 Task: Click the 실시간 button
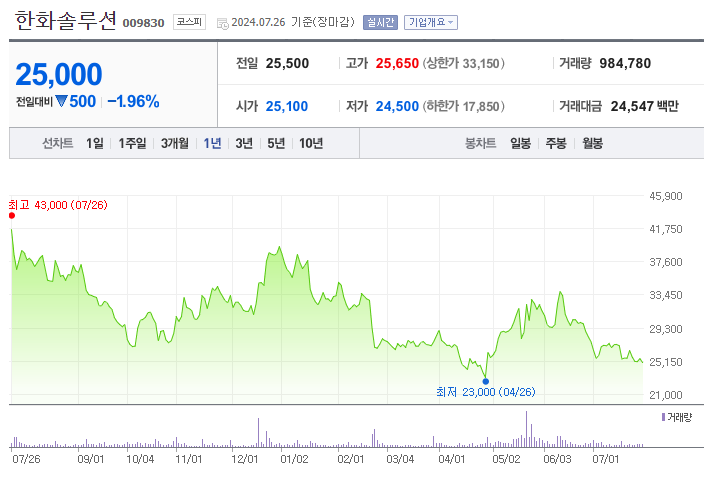click(x=380, y=22)
